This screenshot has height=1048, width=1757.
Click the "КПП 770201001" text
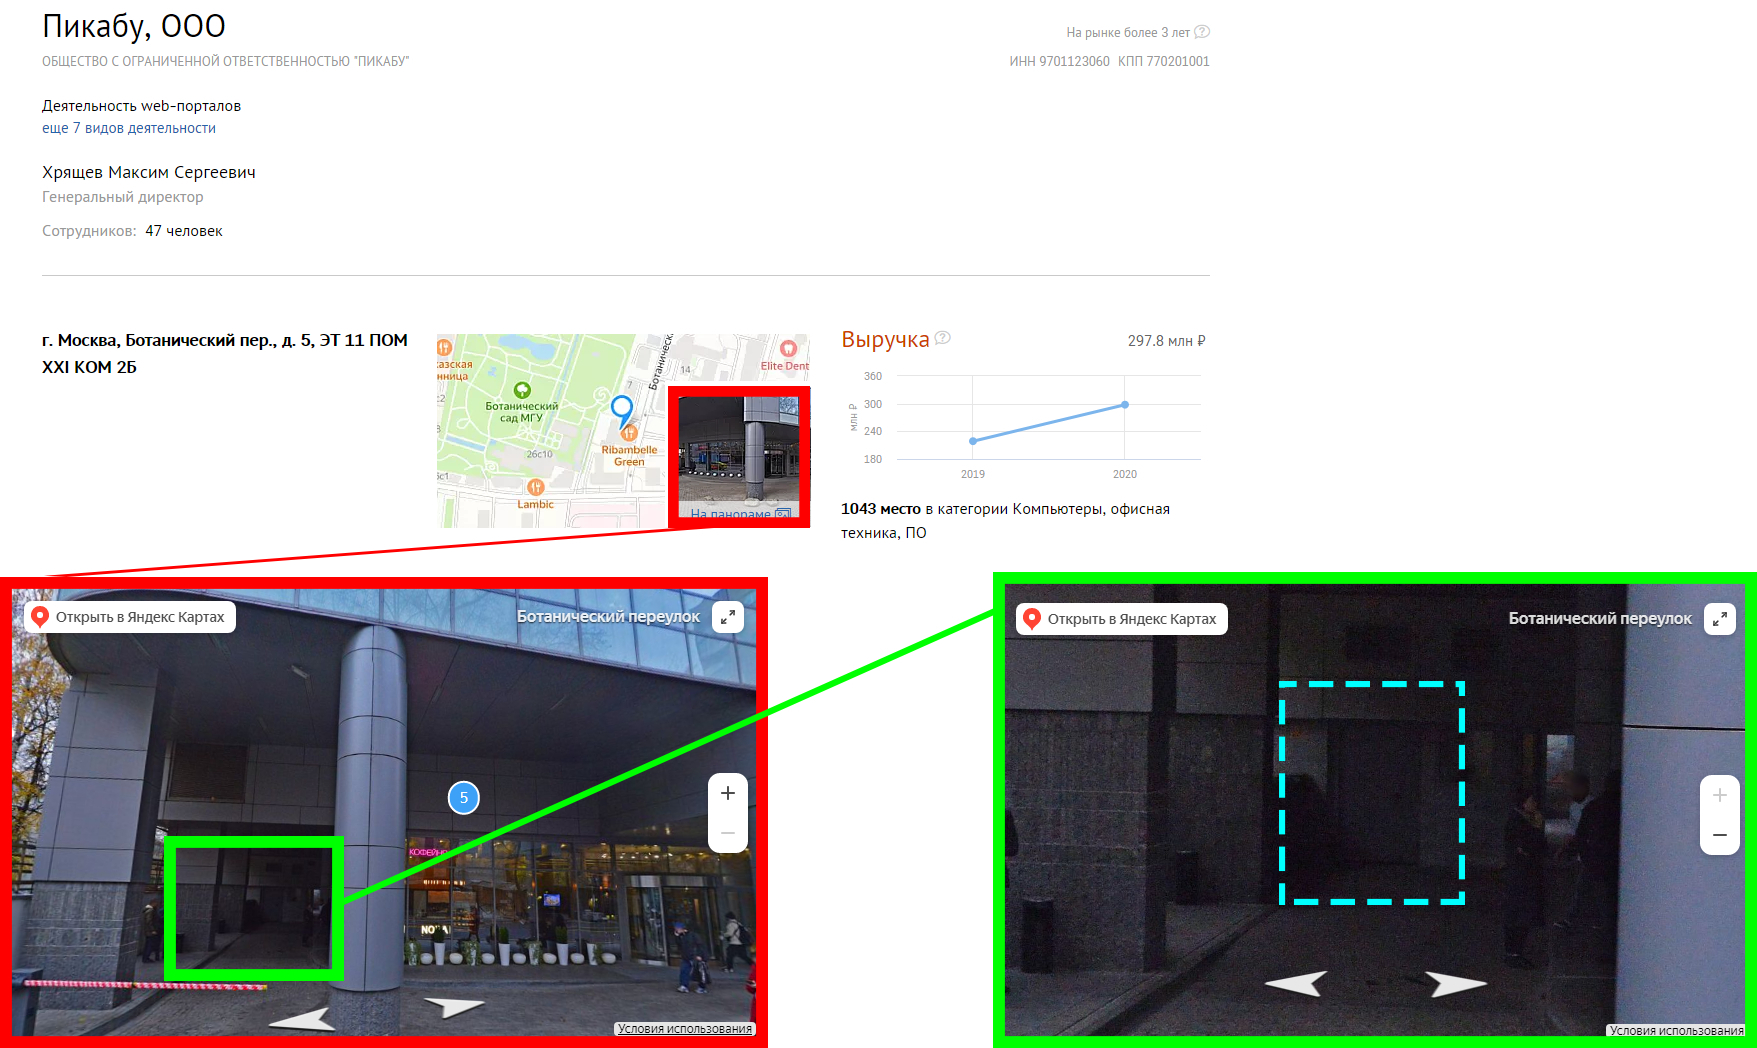[x=1164, y=61]
